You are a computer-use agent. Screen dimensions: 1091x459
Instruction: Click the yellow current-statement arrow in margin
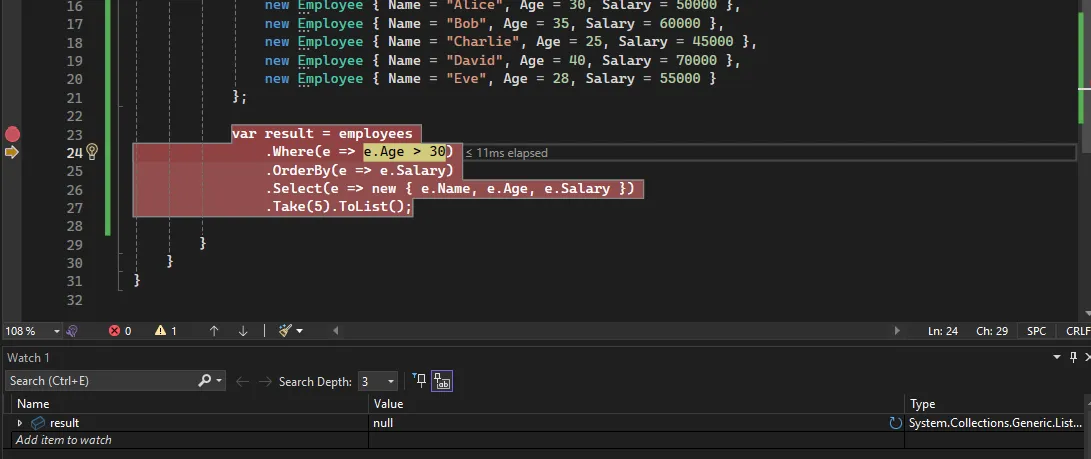[x=12, y=152]
